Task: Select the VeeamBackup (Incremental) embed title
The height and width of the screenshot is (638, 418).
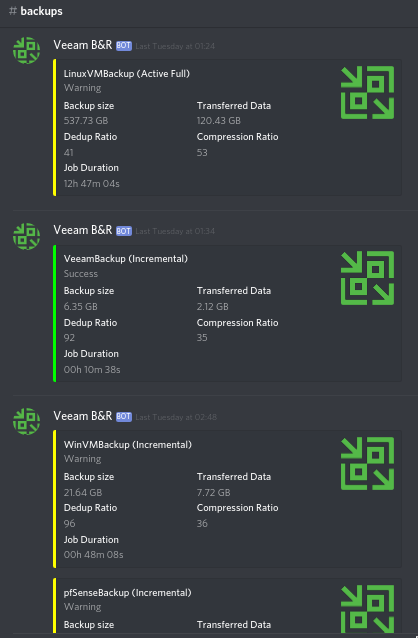Action: point(126,259)
